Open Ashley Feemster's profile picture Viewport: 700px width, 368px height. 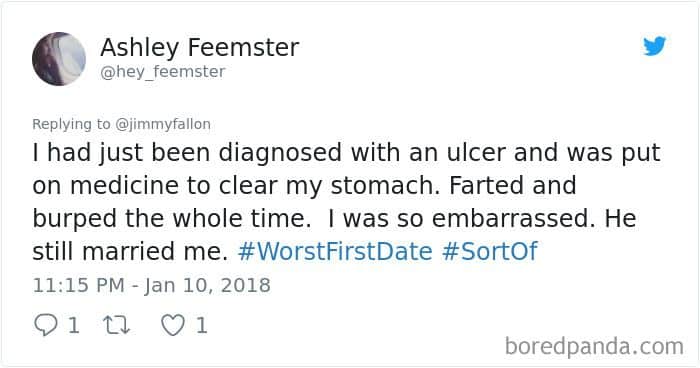coord(59,59)
